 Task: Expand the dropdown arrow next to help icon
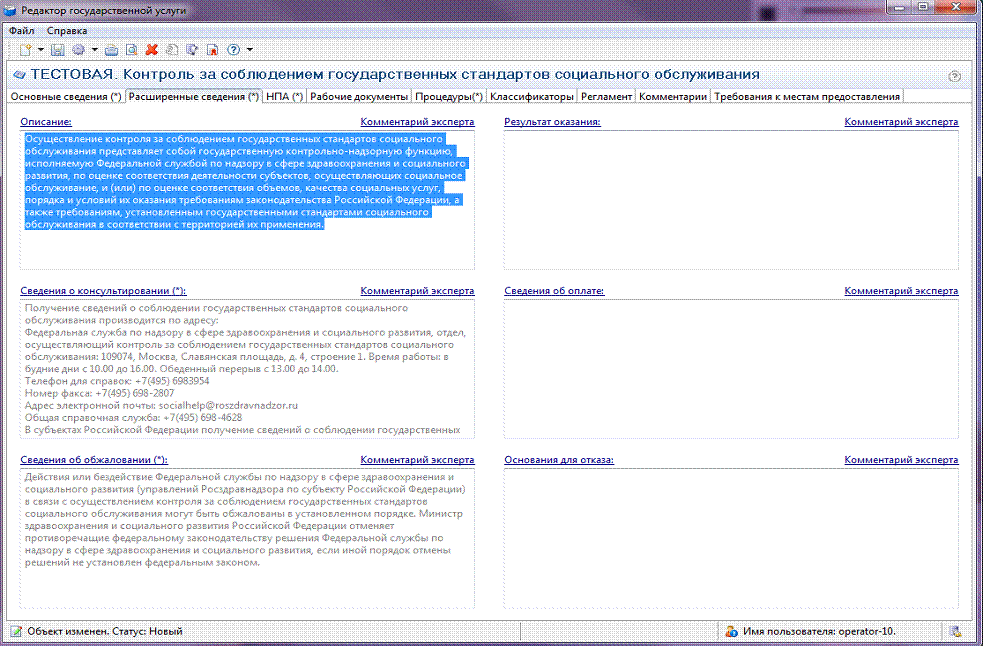249,50
